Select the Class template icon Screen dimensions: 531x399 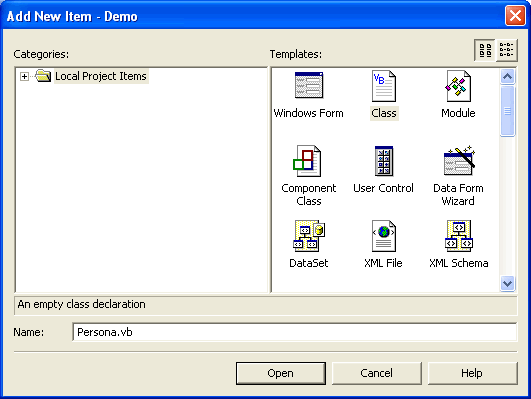384,86
